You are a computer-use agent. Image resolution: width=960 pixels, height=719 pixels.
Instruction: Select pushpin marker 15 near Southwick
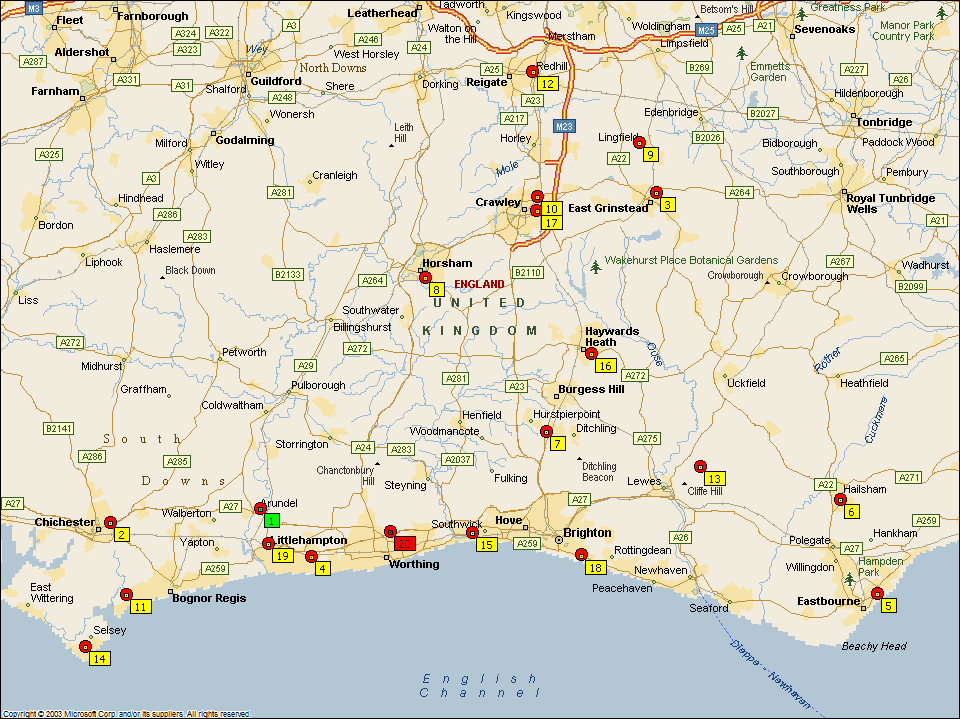(x=486, y=545)
